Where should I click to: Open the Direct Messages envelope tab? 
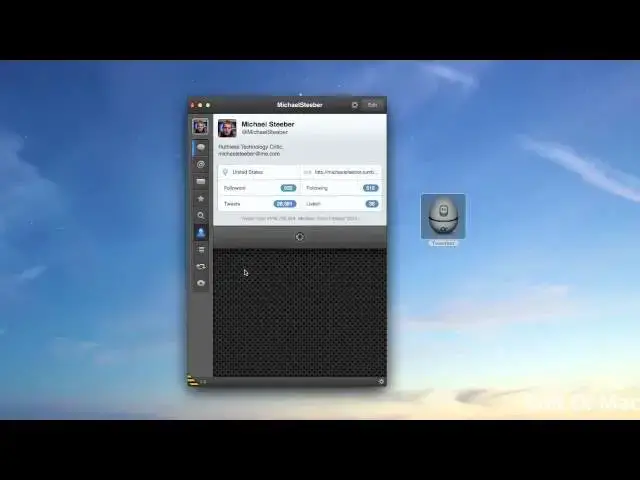[x=200, y=181]
